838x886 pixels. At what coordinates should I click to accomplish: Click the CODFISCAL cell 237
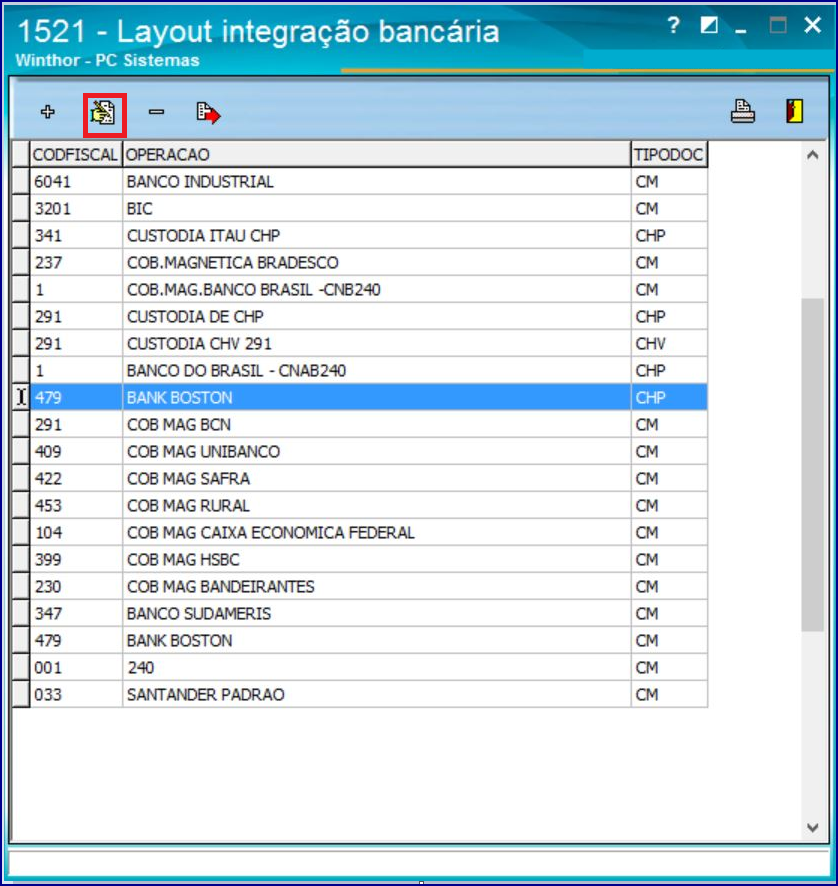click(76, 263)
